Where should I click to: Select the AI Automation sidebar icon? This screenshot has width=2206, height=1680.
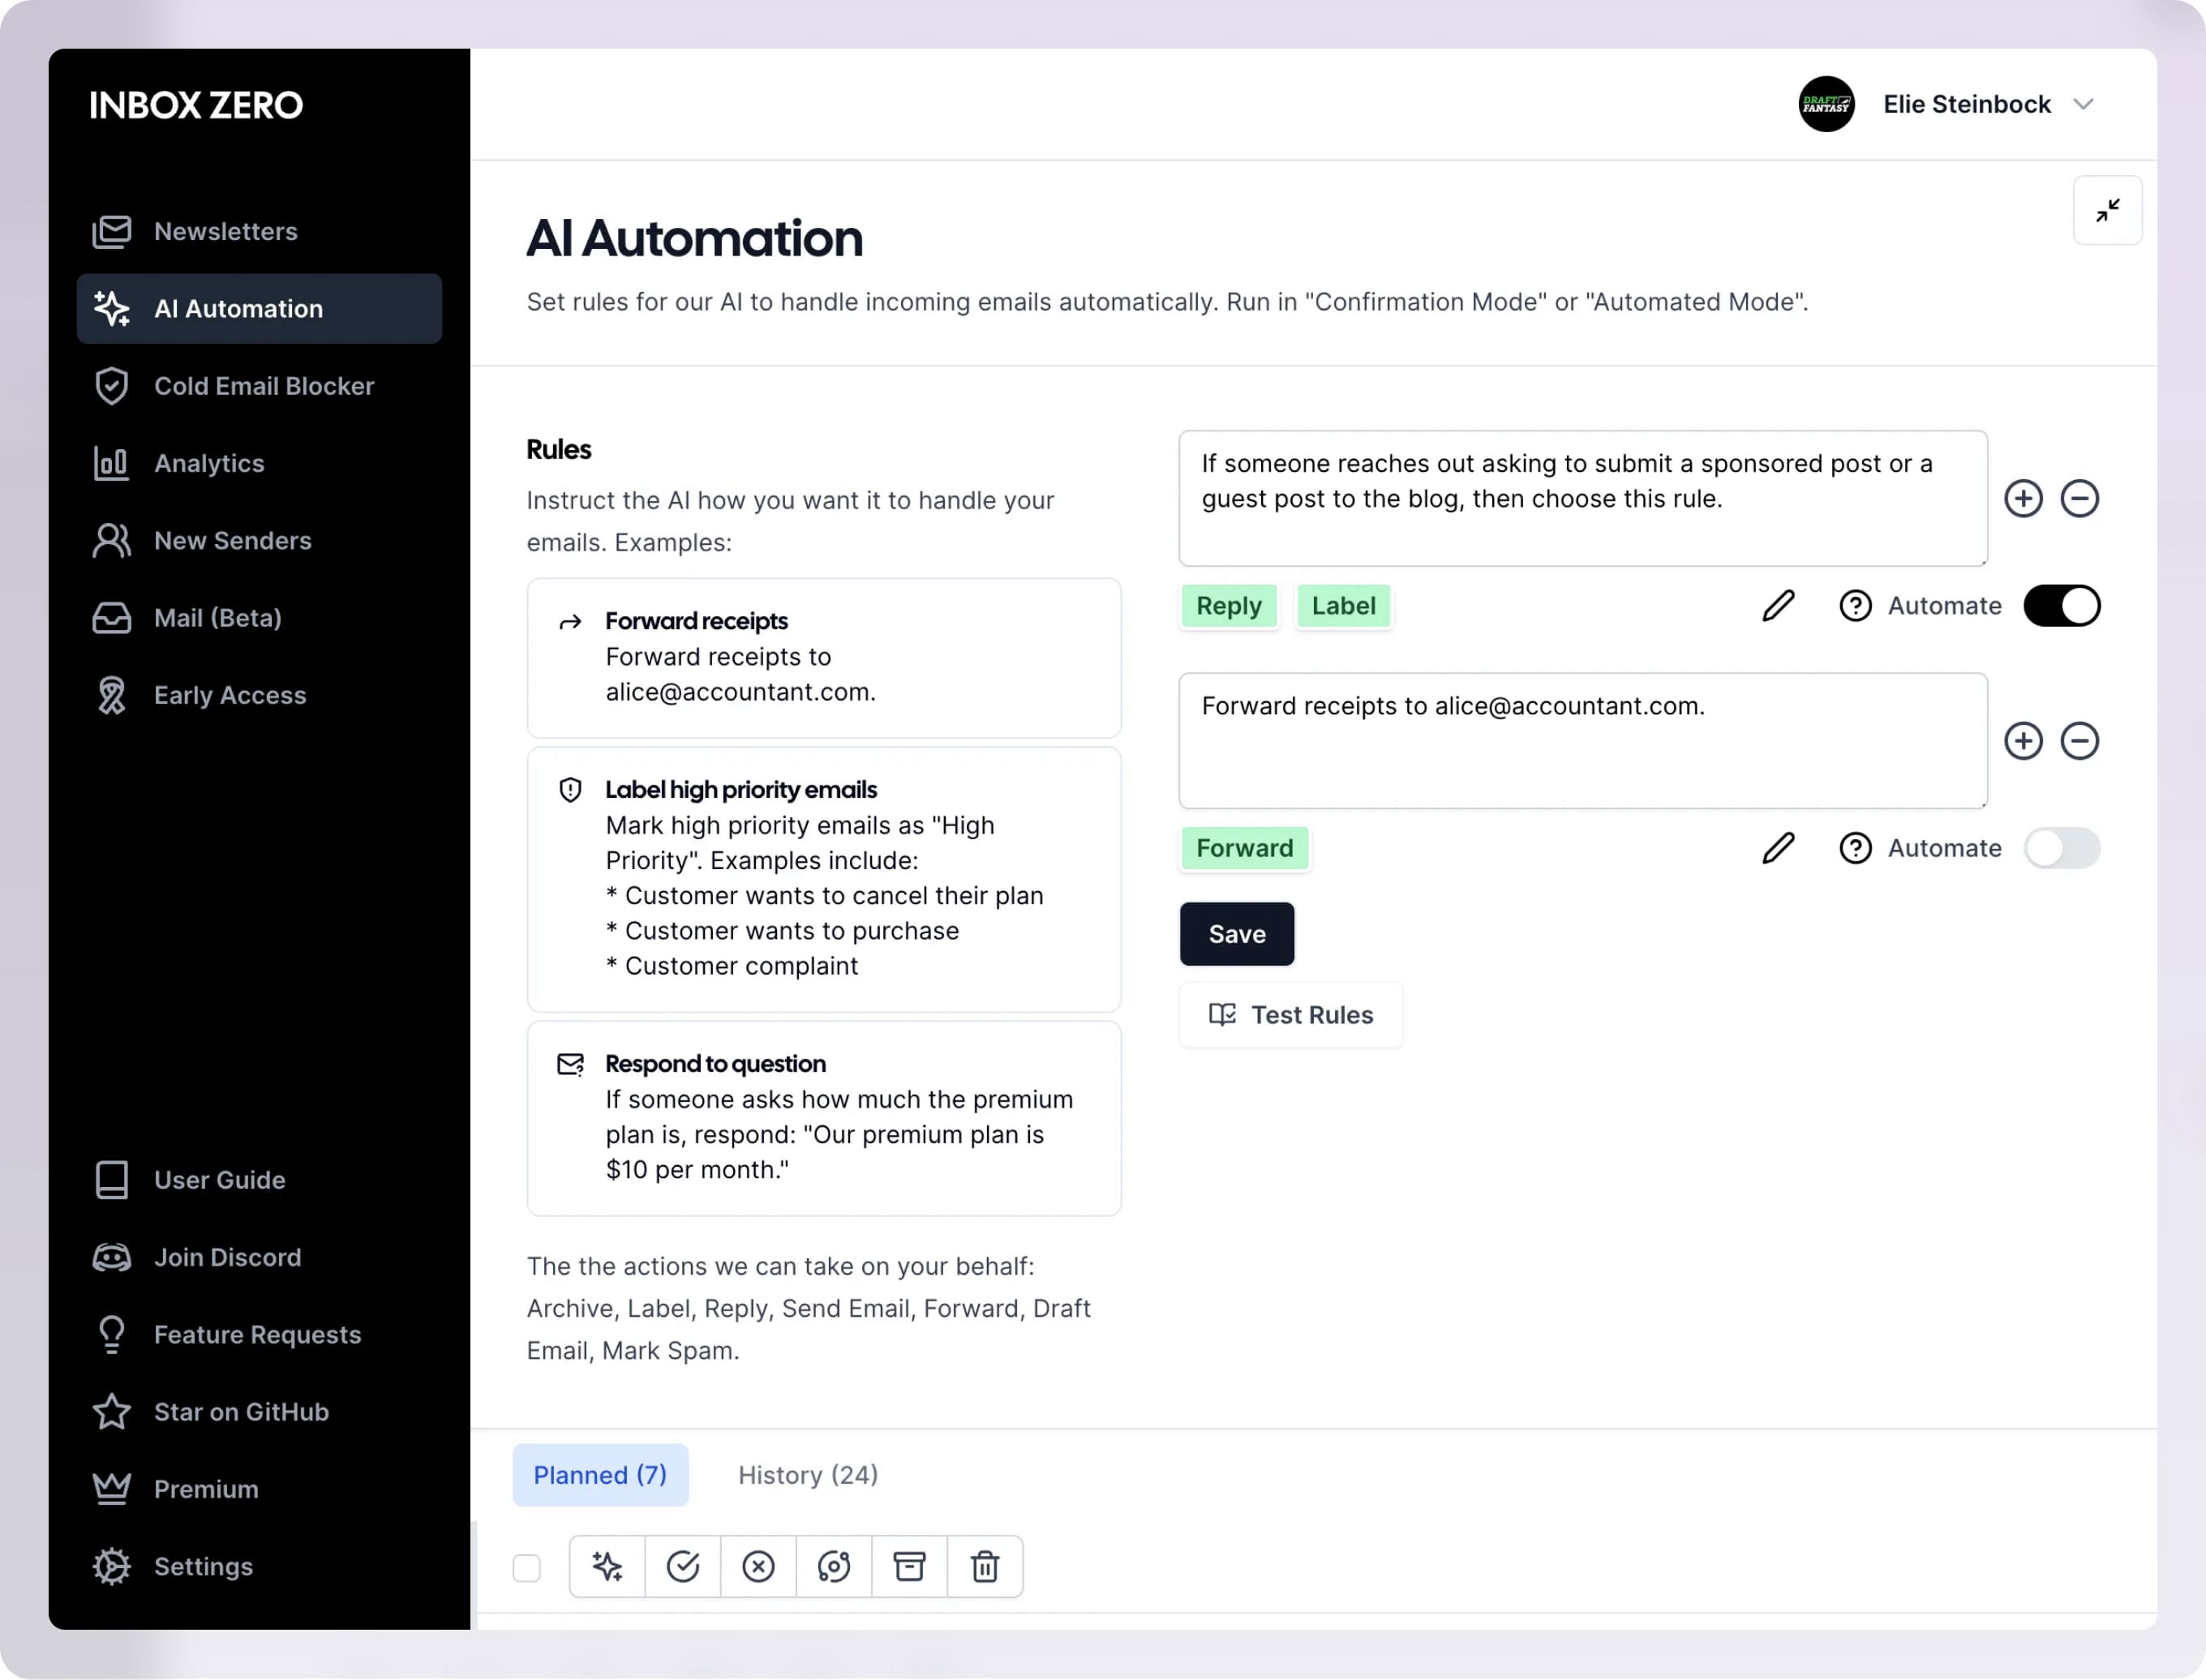pyautogui.click(x=111, y=309)
